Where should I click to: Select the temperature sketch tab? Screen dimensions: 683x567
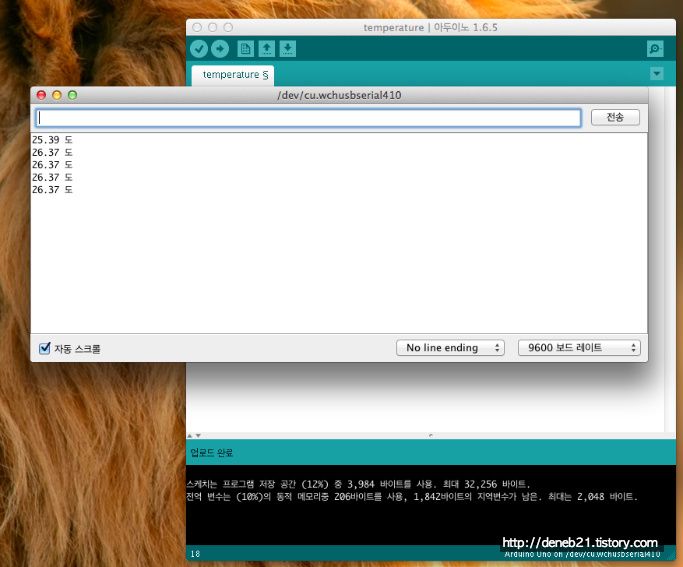233,75
